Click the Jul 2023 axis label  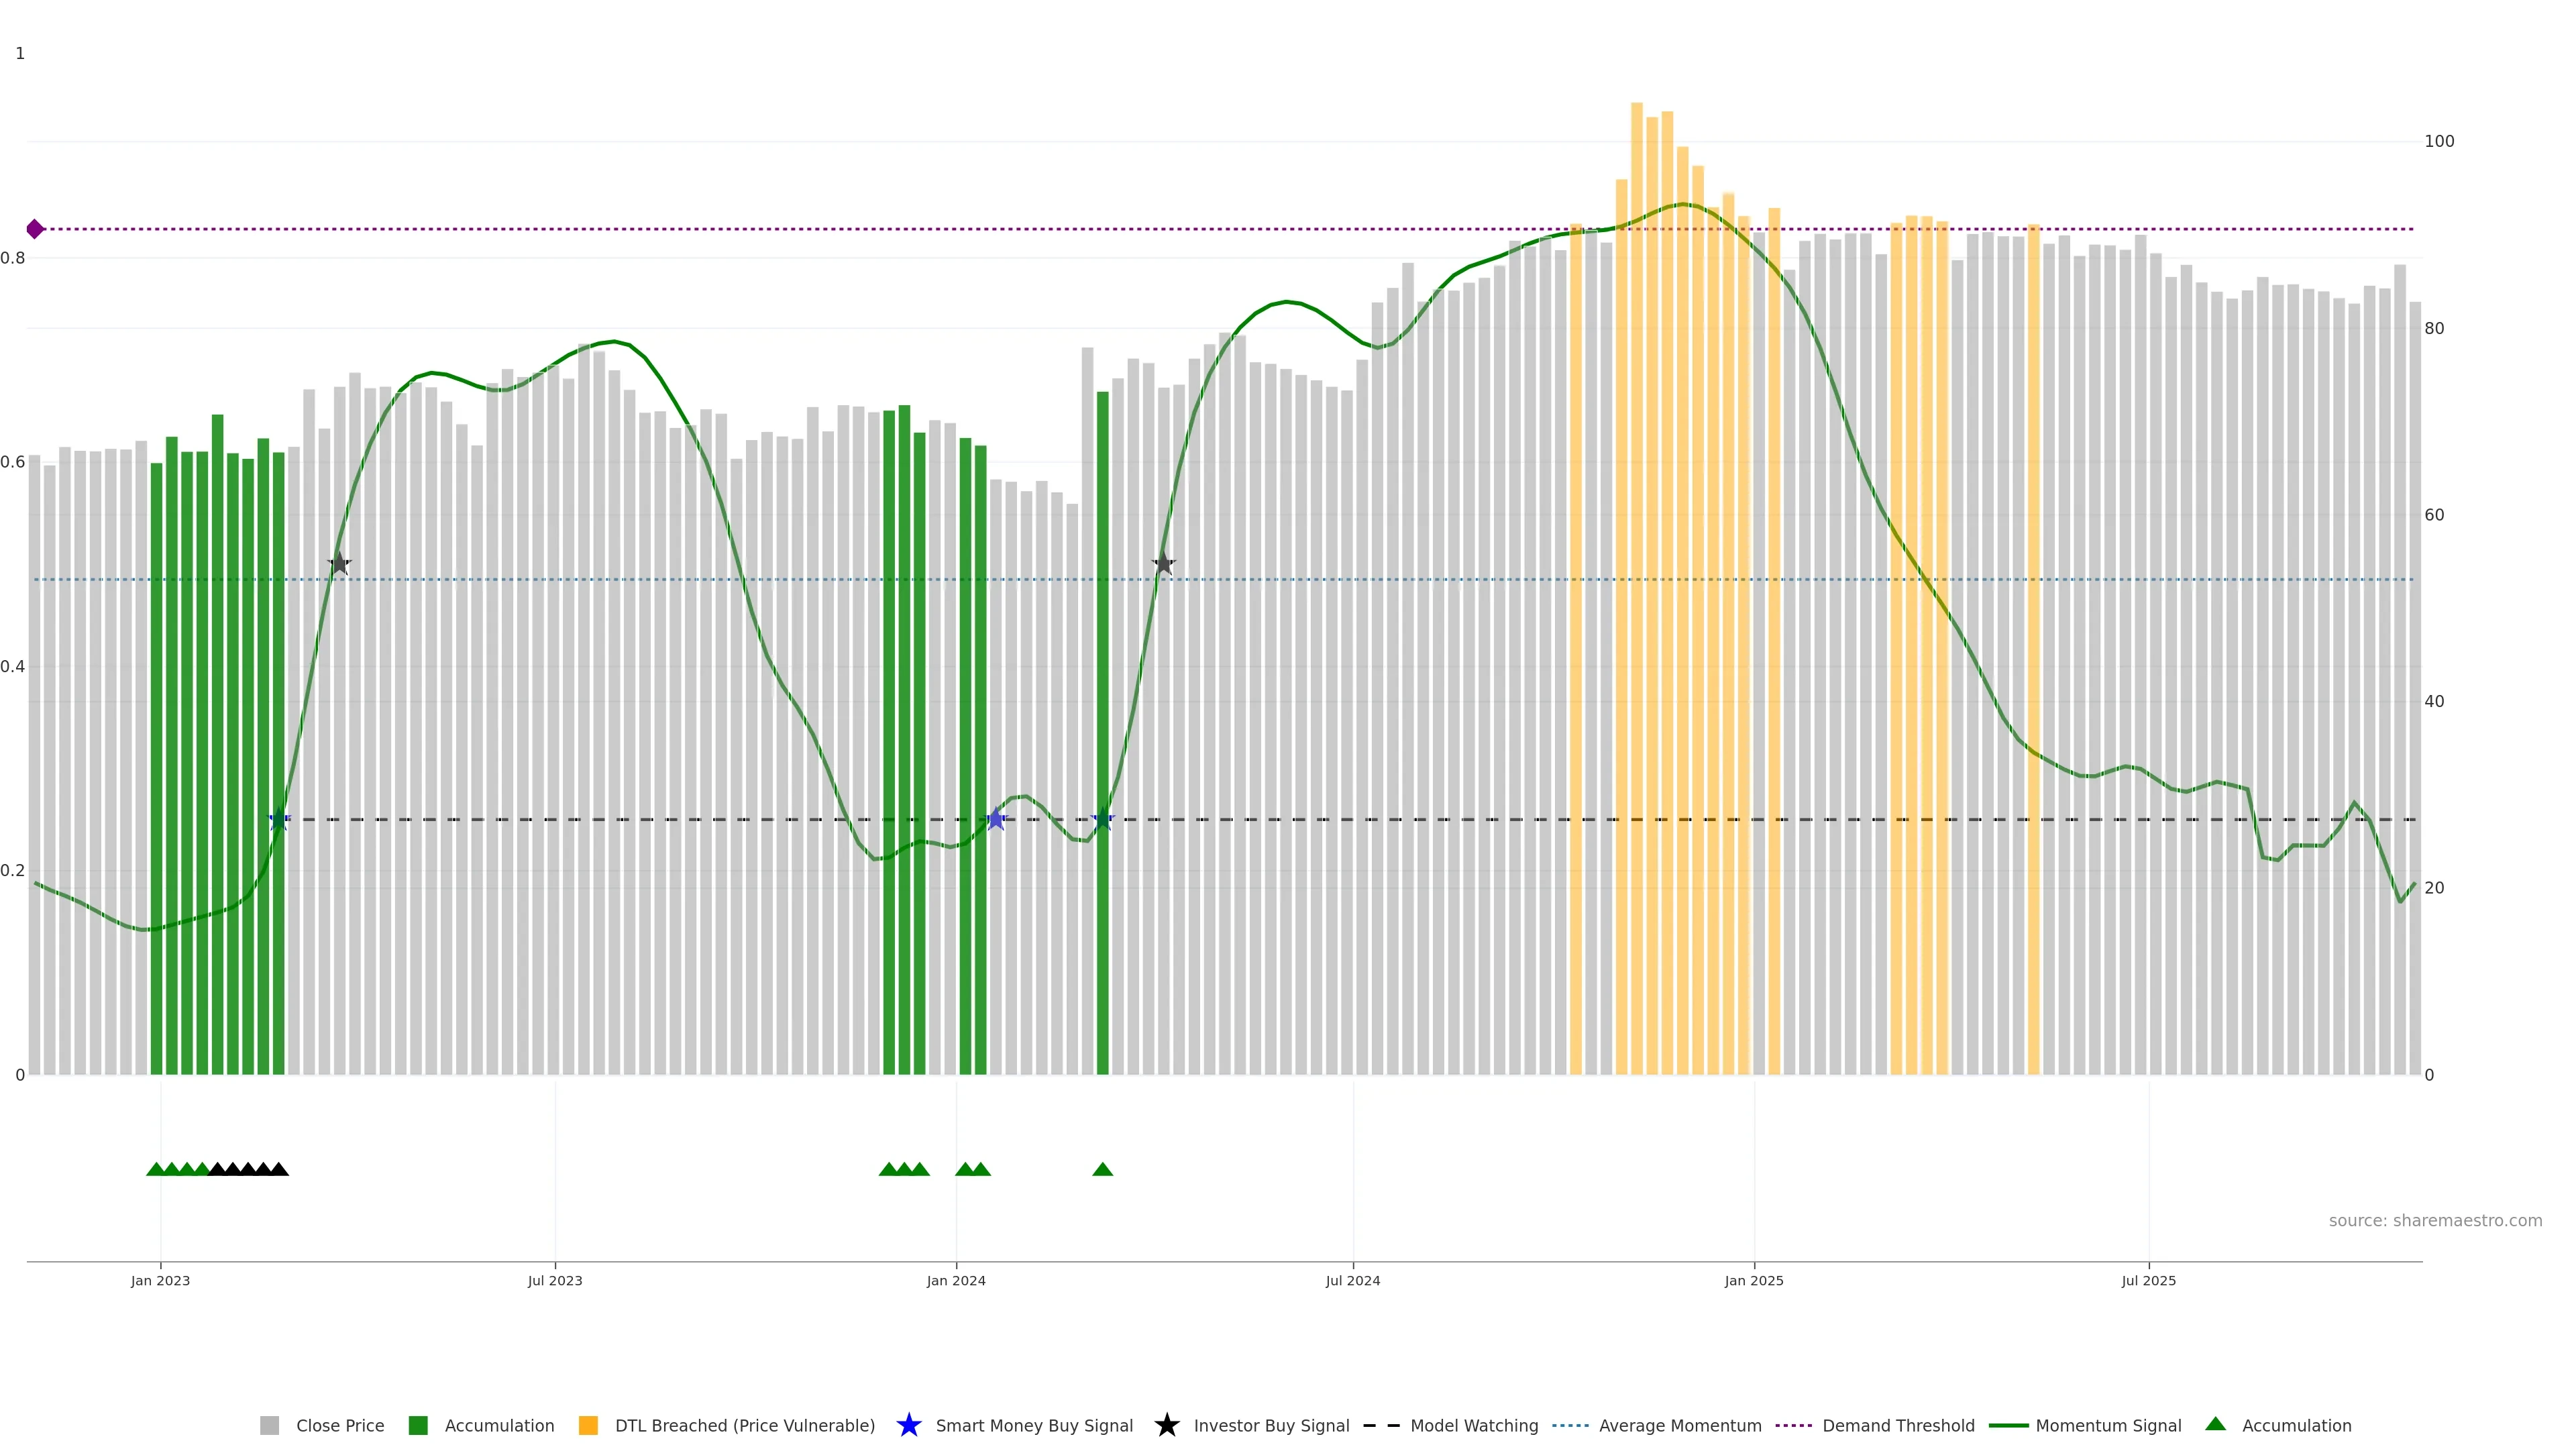(x=555, y=1280)
